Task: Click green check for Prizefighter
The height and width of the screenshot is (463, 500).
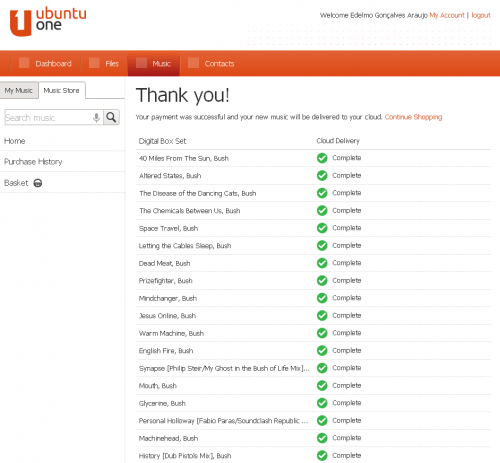Action: coord(322,280)
